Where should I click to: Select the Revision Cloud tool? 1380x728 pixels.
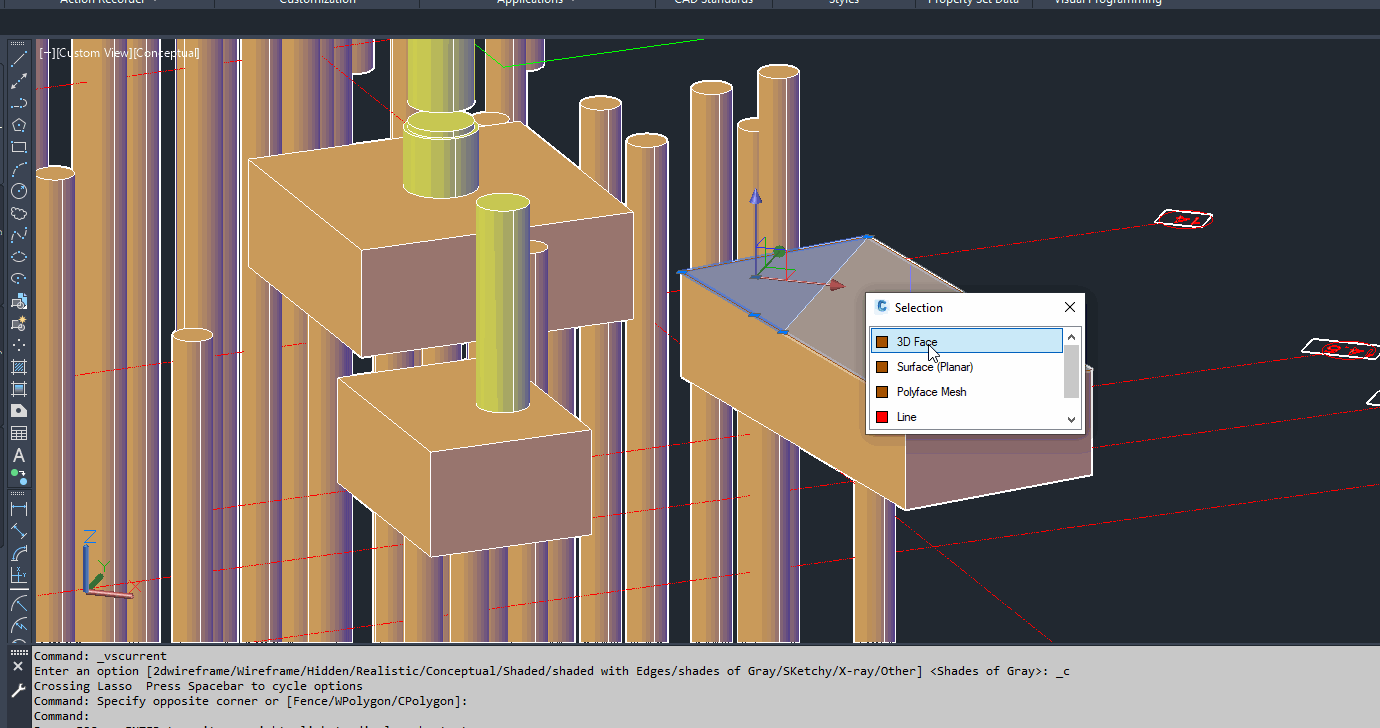click(18, 213)
